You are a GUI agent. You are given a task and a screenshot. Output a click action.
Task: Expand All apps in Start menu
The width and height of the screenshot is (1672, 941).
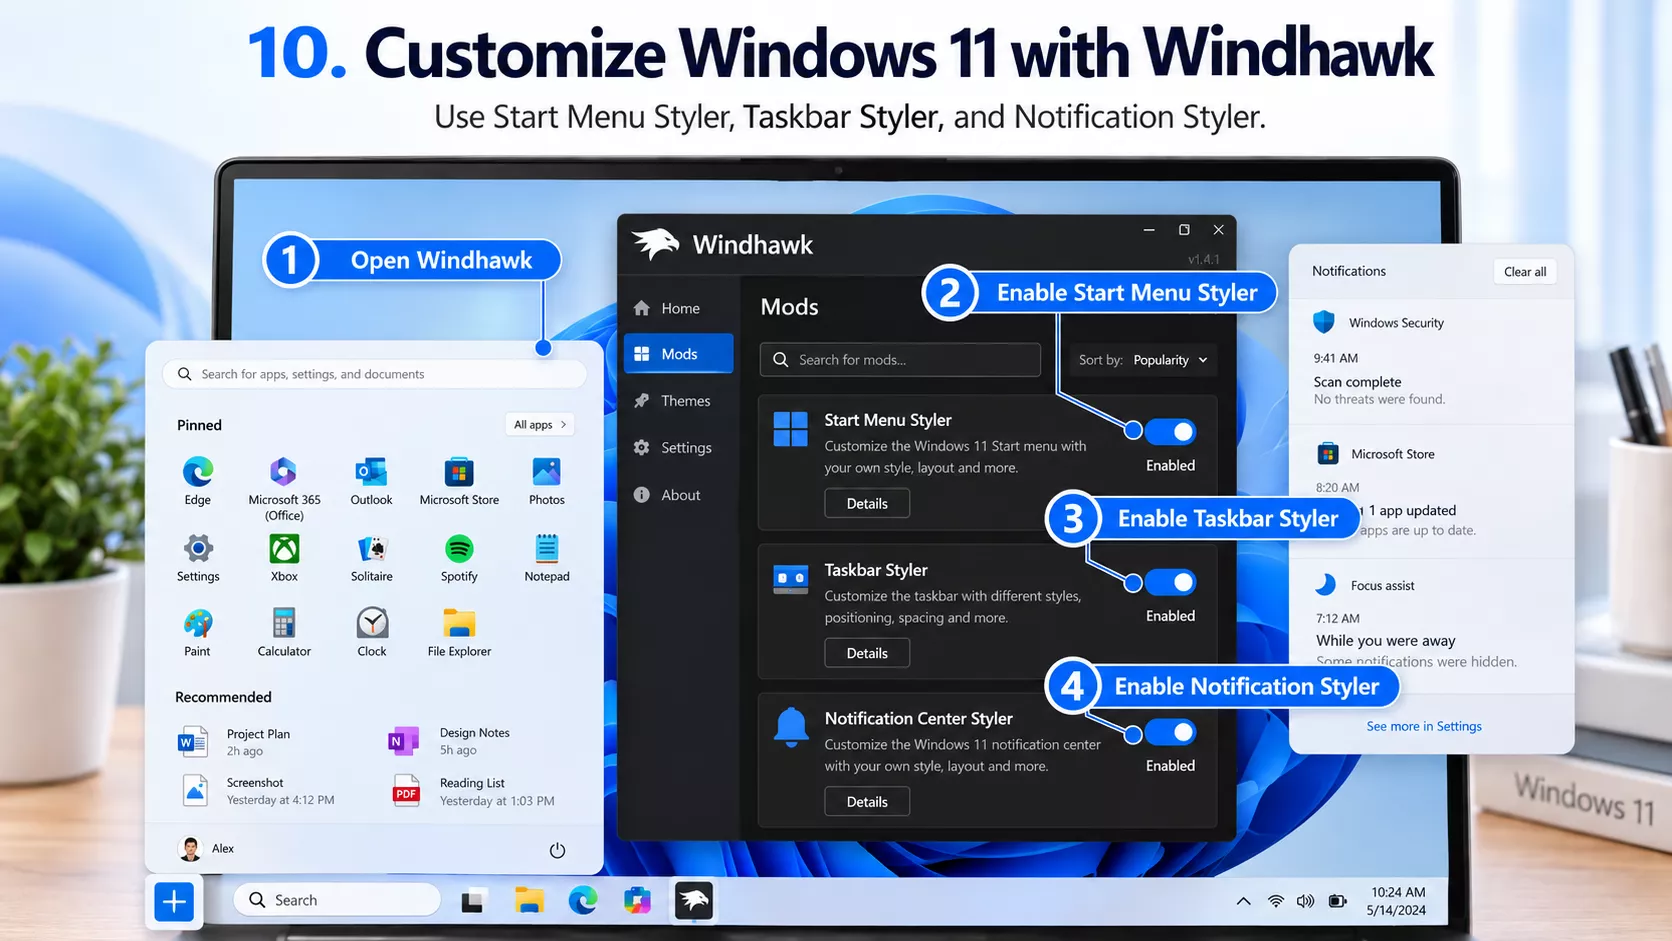541,425
